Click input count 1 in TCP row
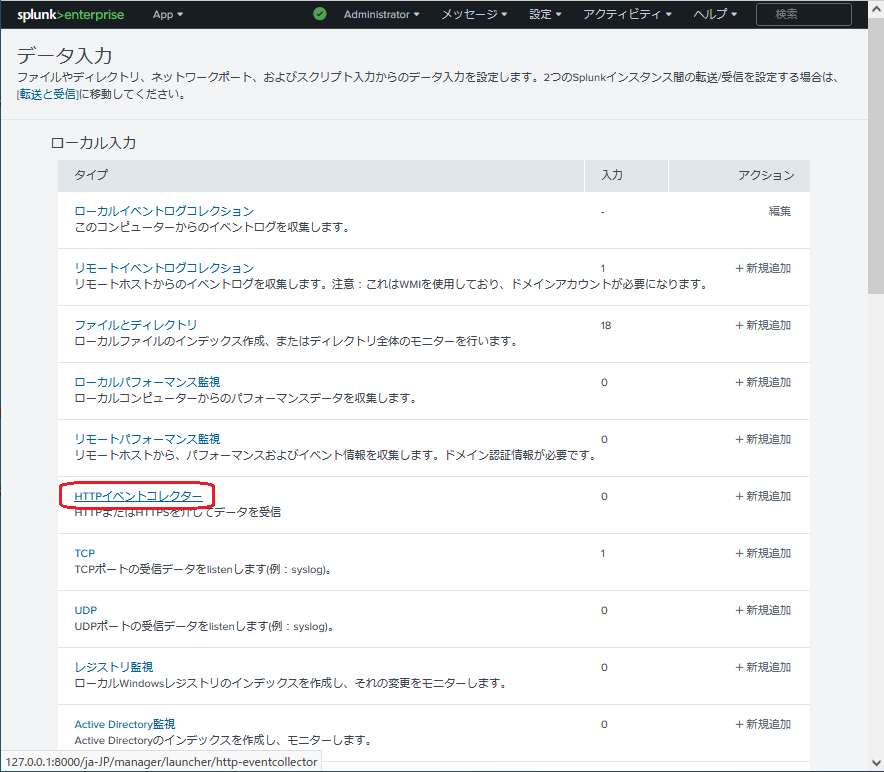 603,553
